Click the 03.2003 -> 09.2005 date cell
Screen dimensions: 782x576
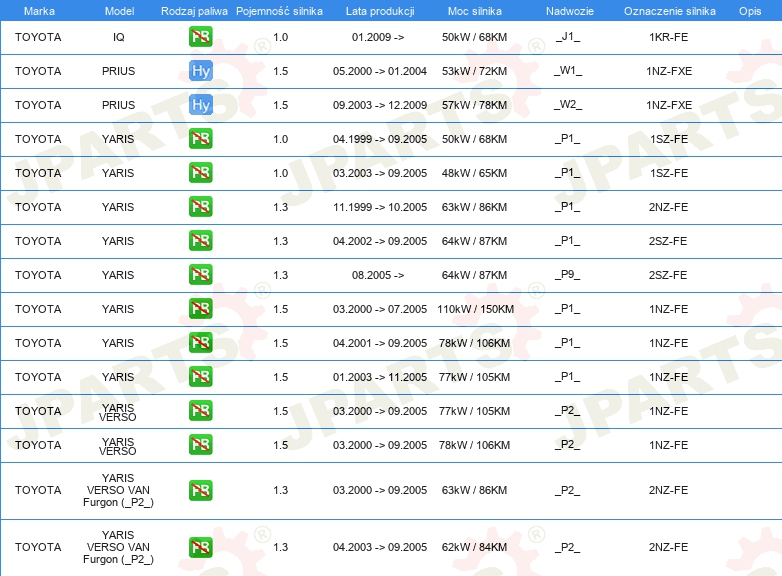pyautogui.click(x=380, y=173)
